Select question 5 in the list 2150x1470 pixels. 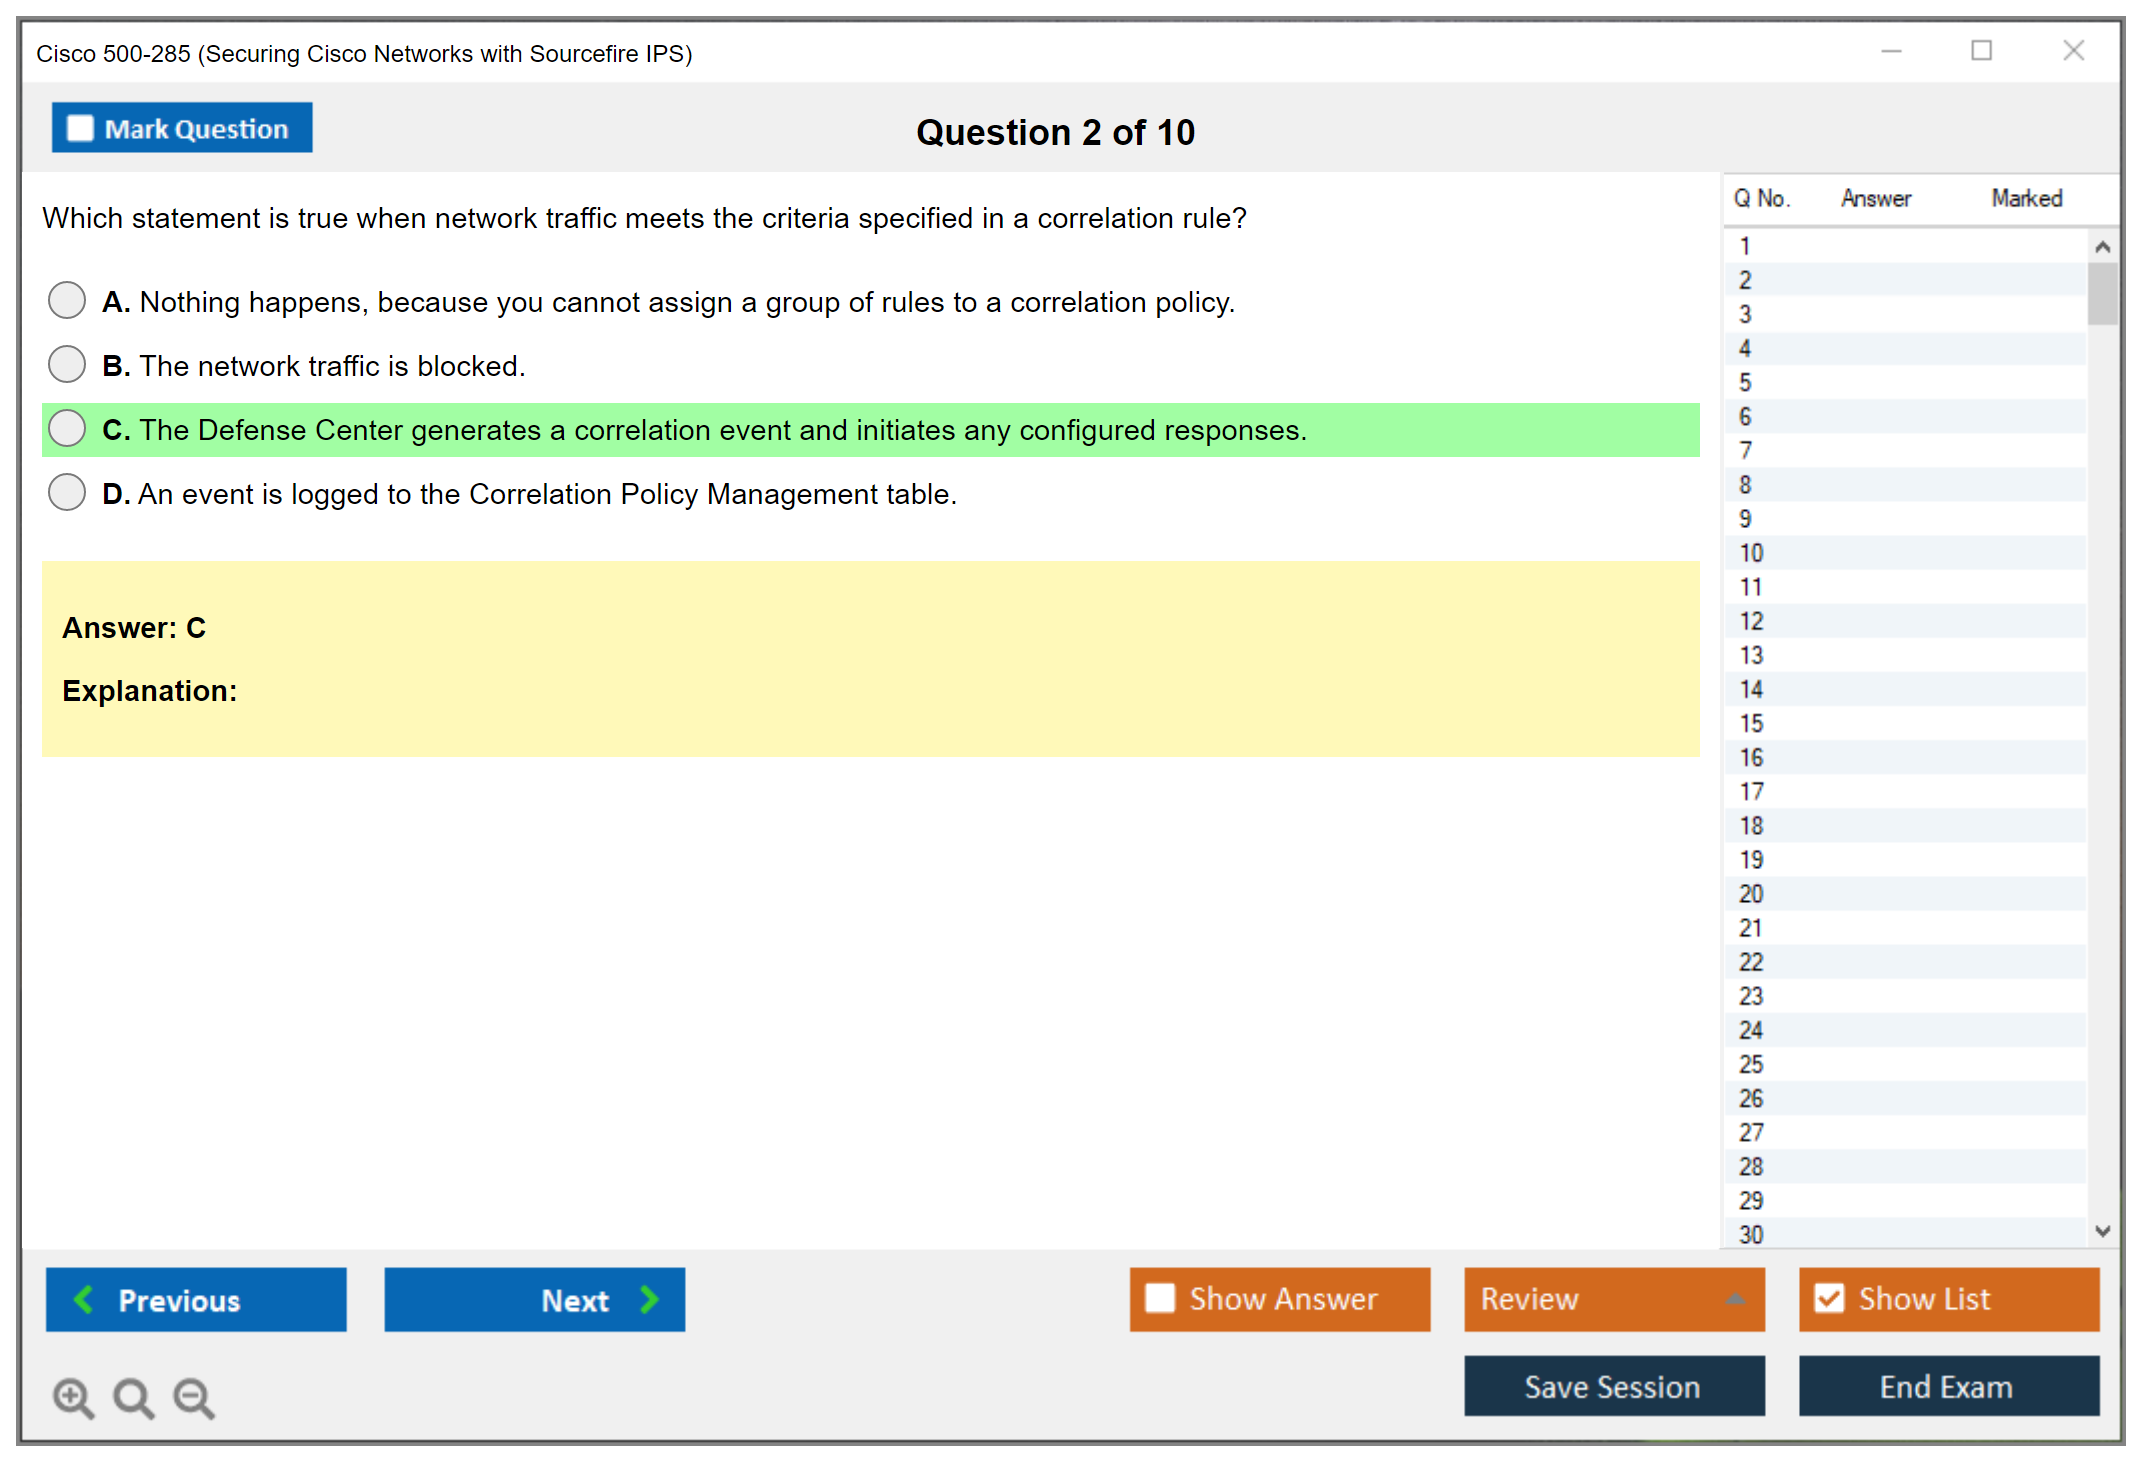(x=1745, y=382)
